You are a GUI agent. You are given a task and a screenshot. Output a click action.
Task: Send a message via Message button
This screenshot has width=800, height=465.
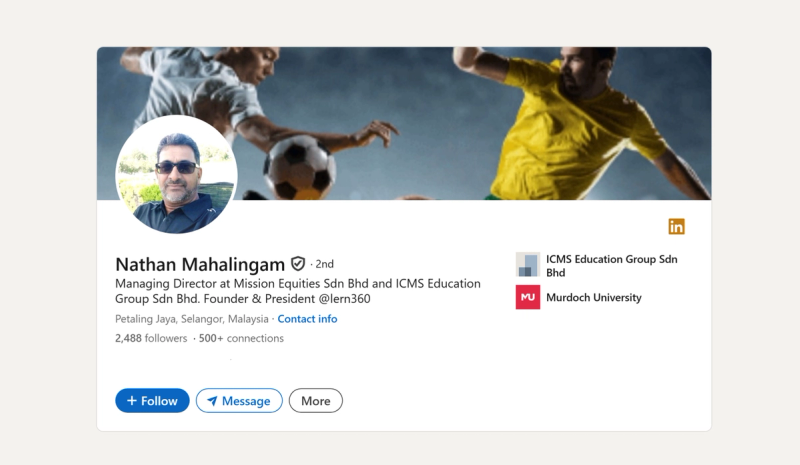click(x=239, y=401)
